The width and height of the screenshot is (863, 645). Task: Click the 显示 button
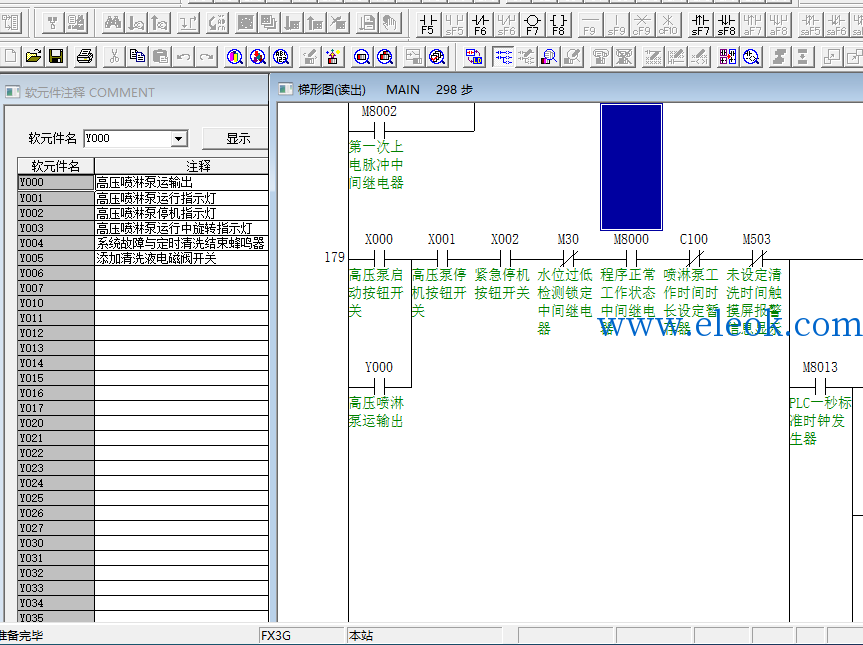pos(237,139)
